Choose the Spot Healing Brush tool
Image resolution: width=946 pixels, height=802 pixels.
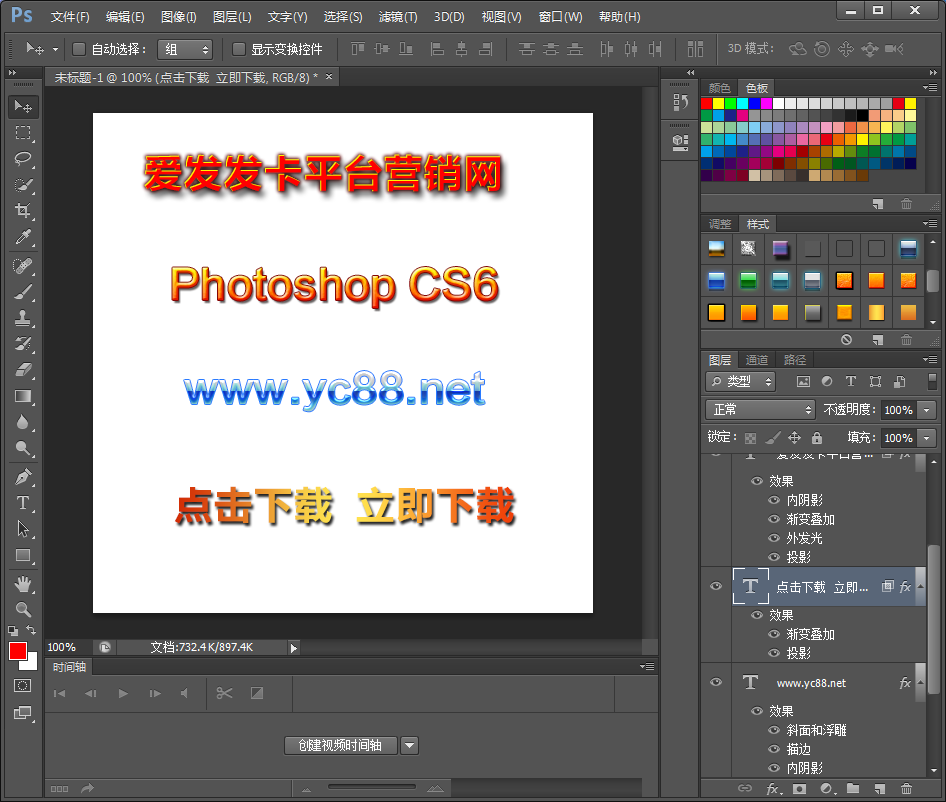(x=23, y=266)
